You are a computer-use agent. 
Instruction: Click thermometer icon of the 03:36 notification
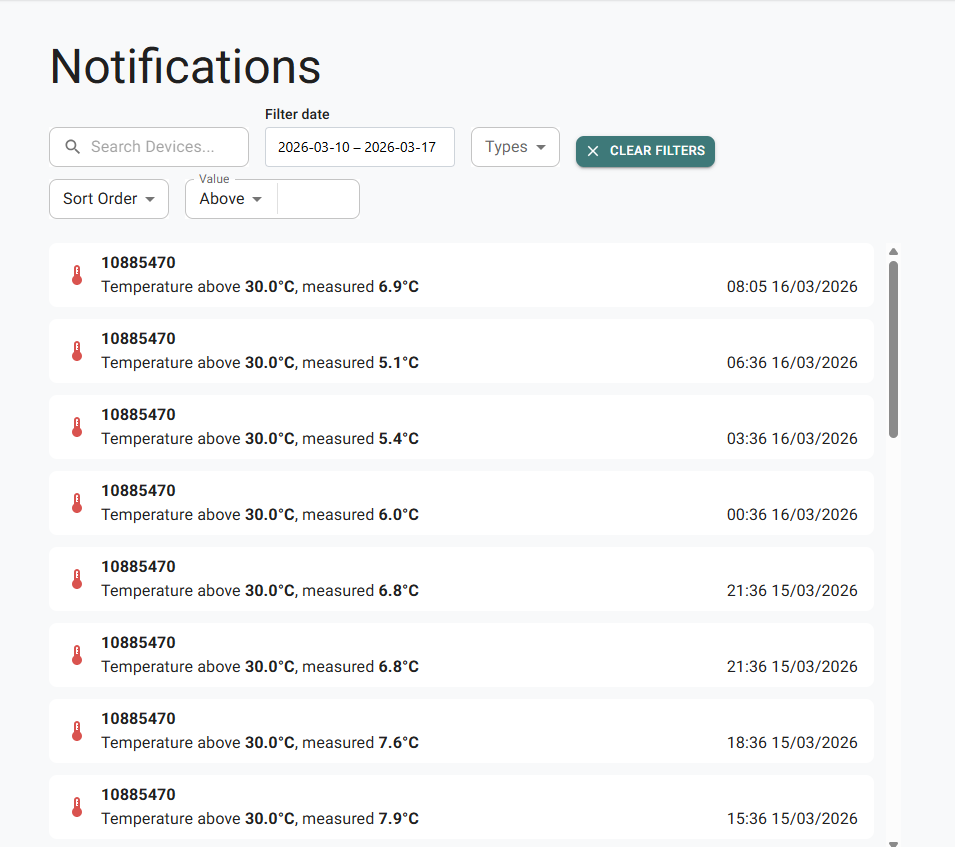coord(77,427)
